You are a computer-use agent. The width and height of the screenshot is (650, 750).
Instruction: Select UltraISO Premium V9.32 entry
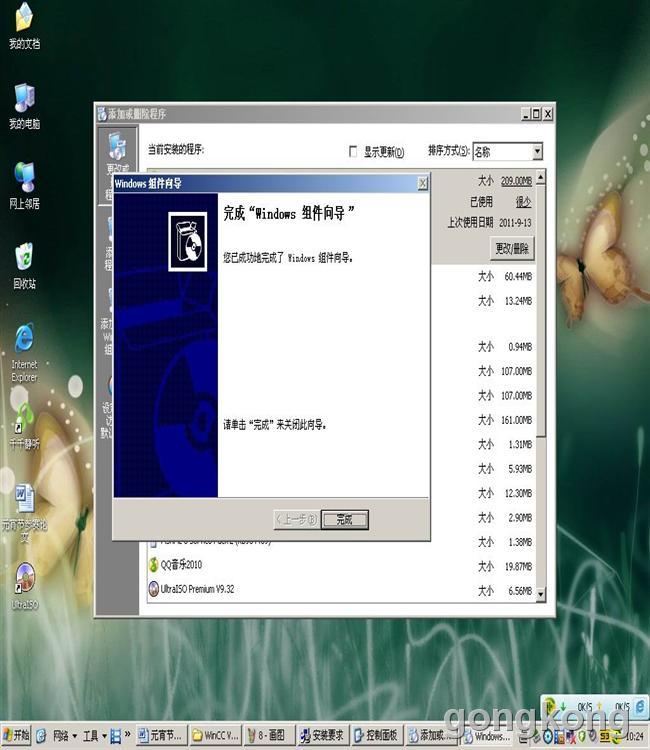(x=197, y=590)
